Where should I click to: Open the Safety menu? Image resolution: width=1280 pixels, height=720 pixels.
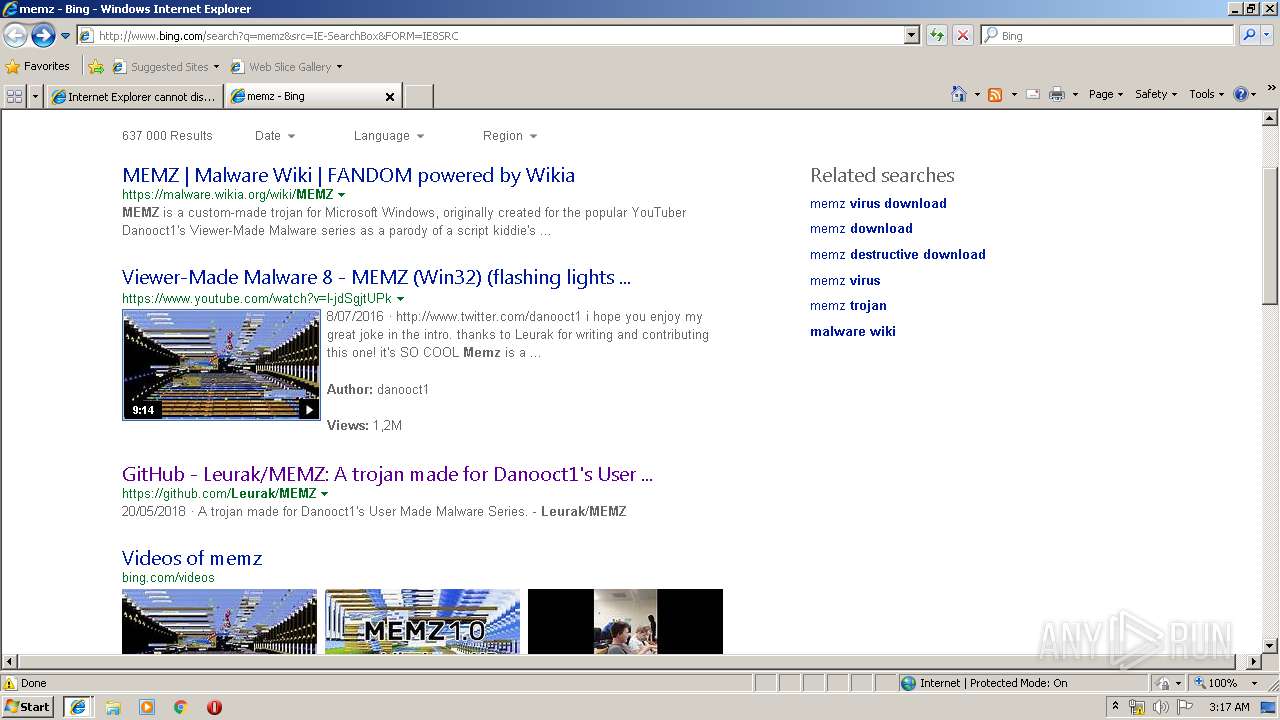coord(1156,94)
